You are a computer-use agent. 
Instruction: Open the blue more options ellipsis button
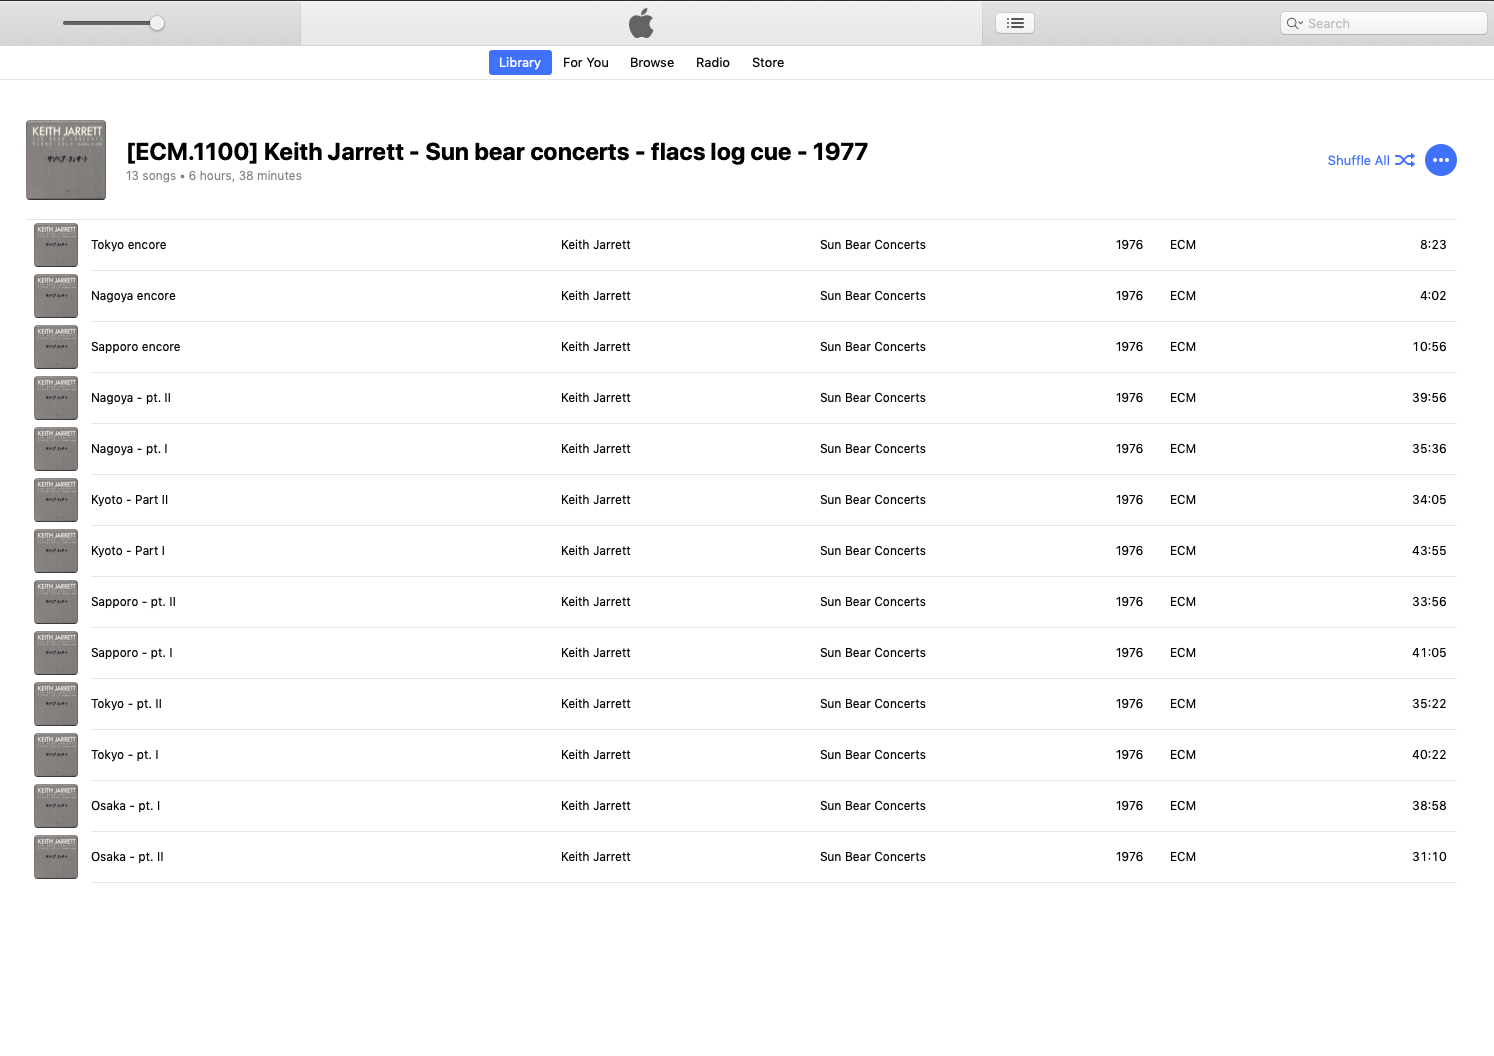(1440, 160)
